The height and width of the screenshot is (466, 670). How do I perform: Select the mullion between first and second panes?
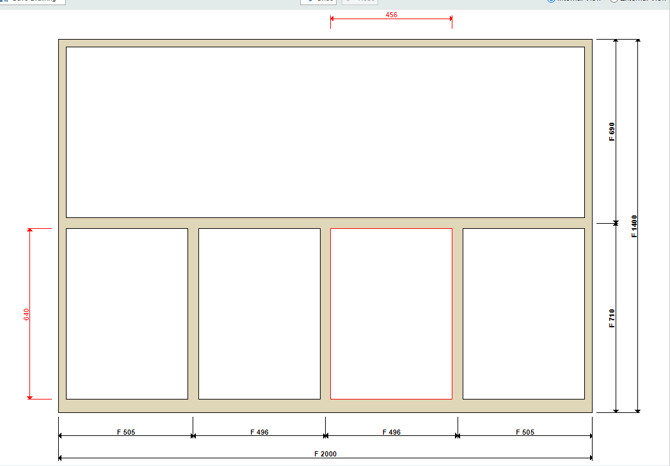[x=193, y=313]
